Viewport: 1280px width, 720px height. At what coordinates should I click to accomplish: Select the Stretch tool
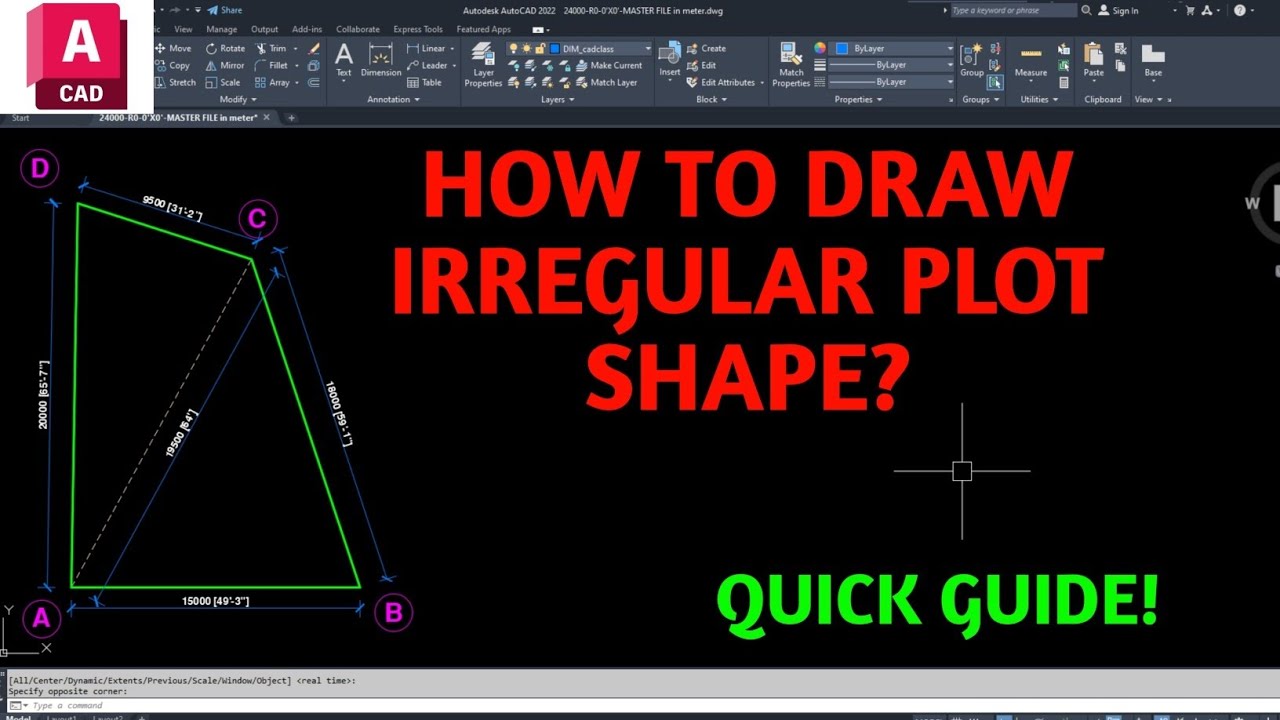click(x=175, y=82)
